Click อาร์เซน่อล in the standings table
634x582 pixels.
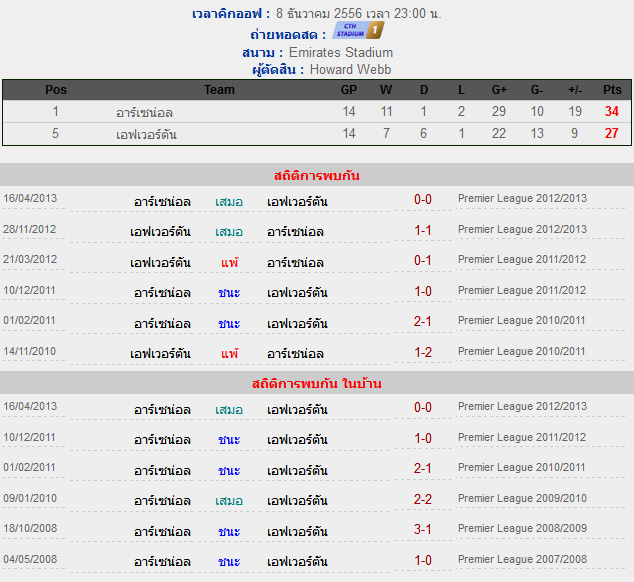tap(144, 112)
